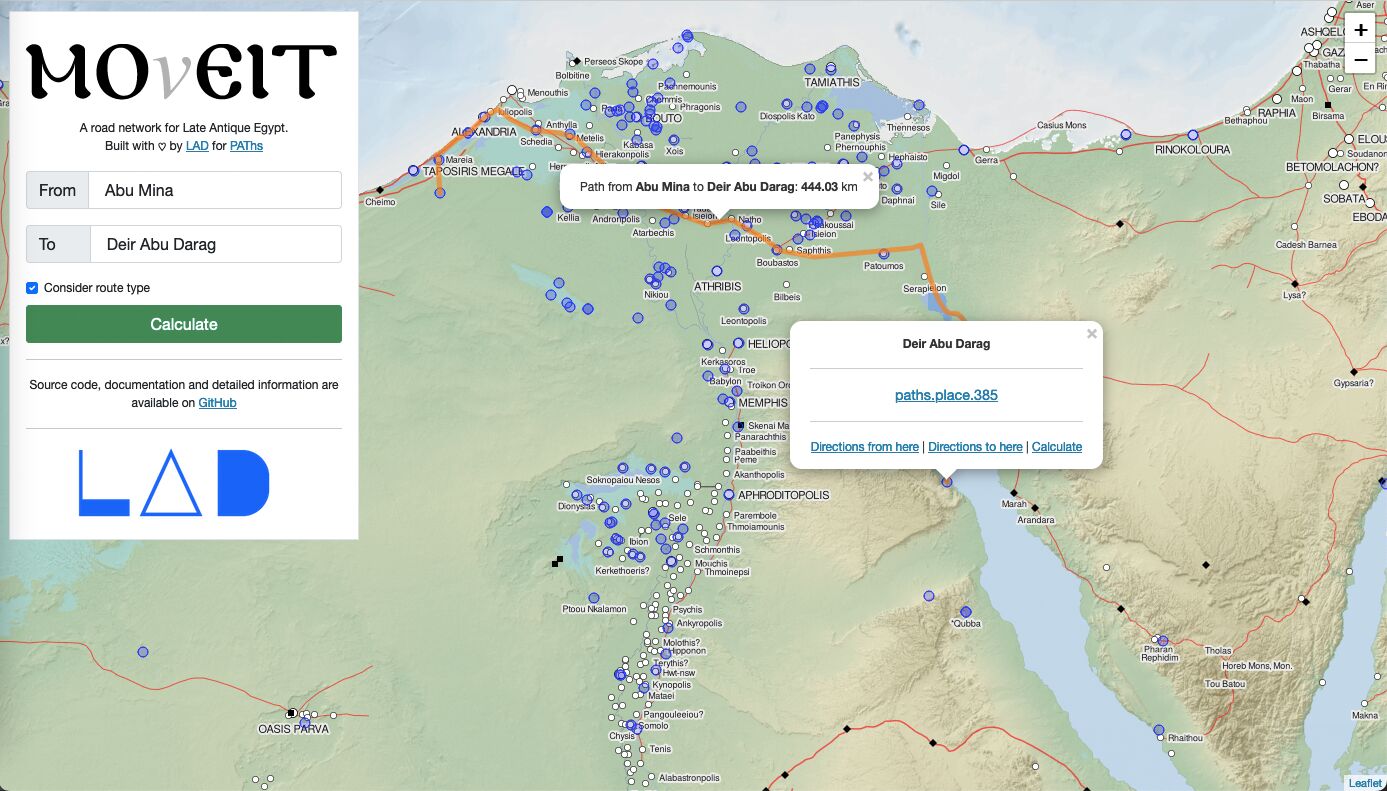Click the From input field
The height and width of the screenshot is (791, 1387).
click(x=215, y=190)
